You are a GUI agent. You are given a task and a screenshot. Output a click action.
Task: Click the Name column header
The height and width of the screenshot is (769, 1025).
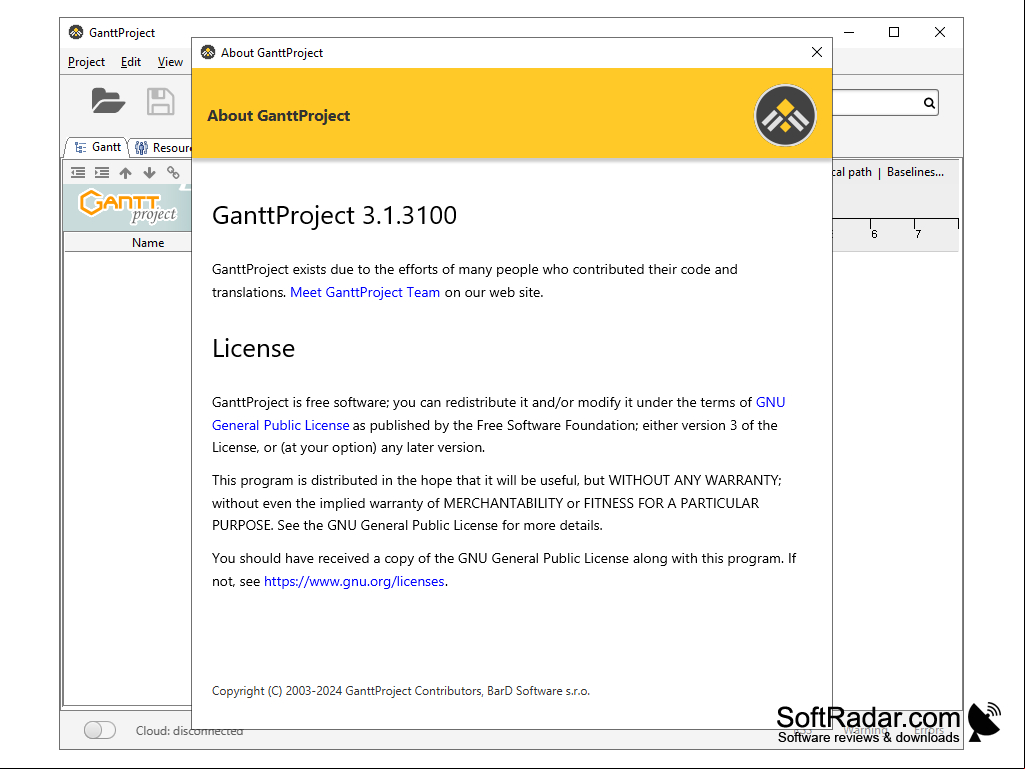(148, 243)
